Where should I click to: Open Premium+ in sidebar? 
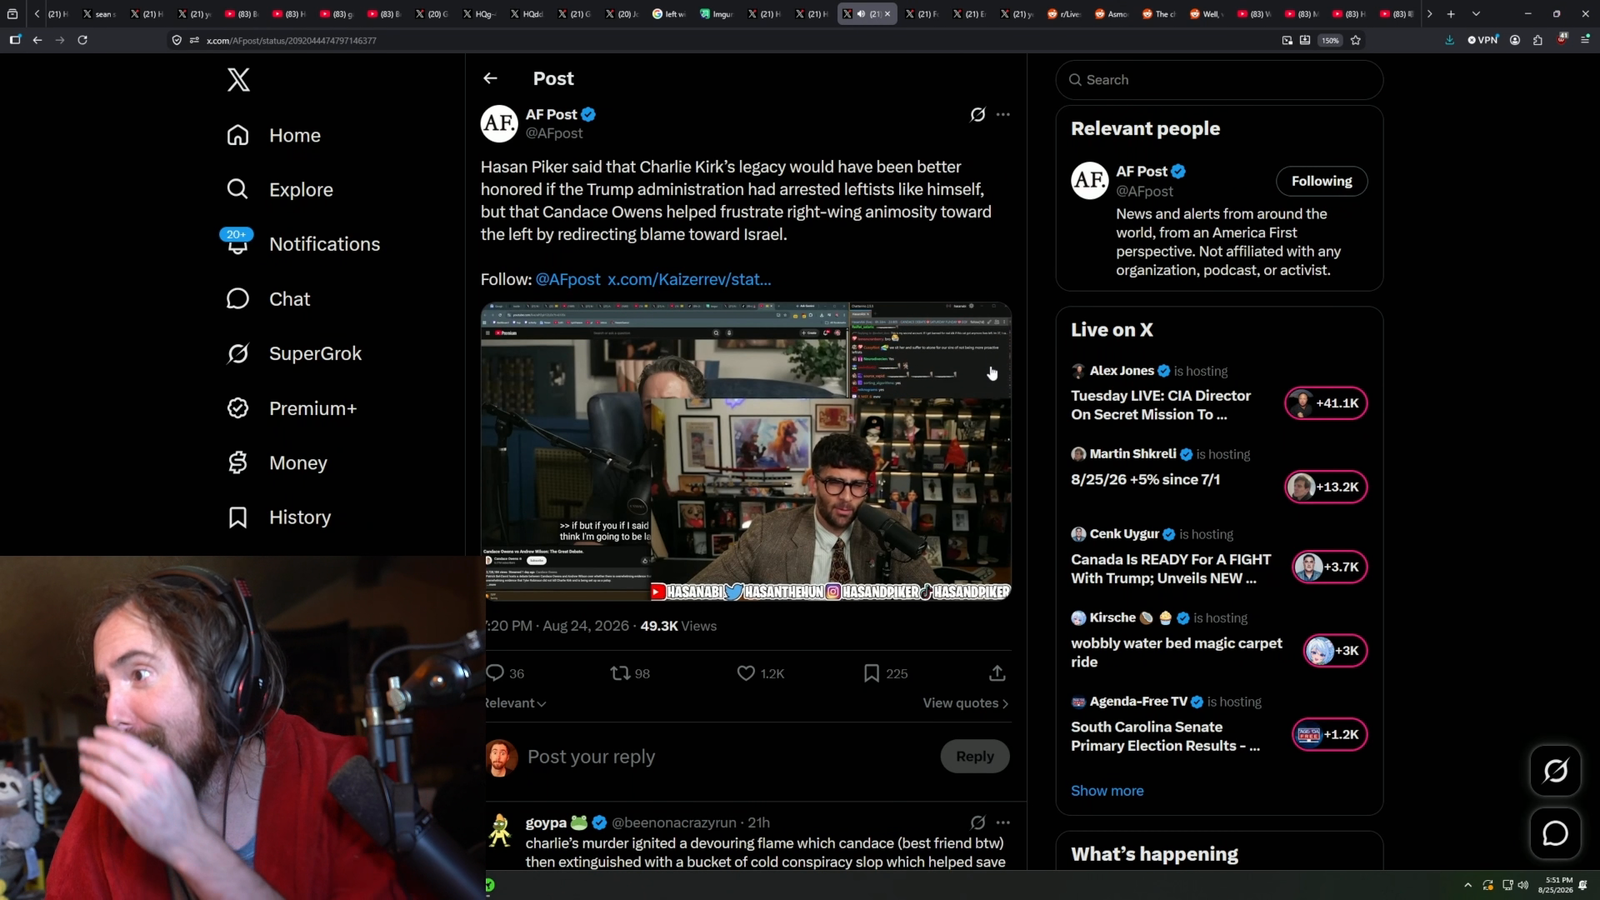coord(291,408)
